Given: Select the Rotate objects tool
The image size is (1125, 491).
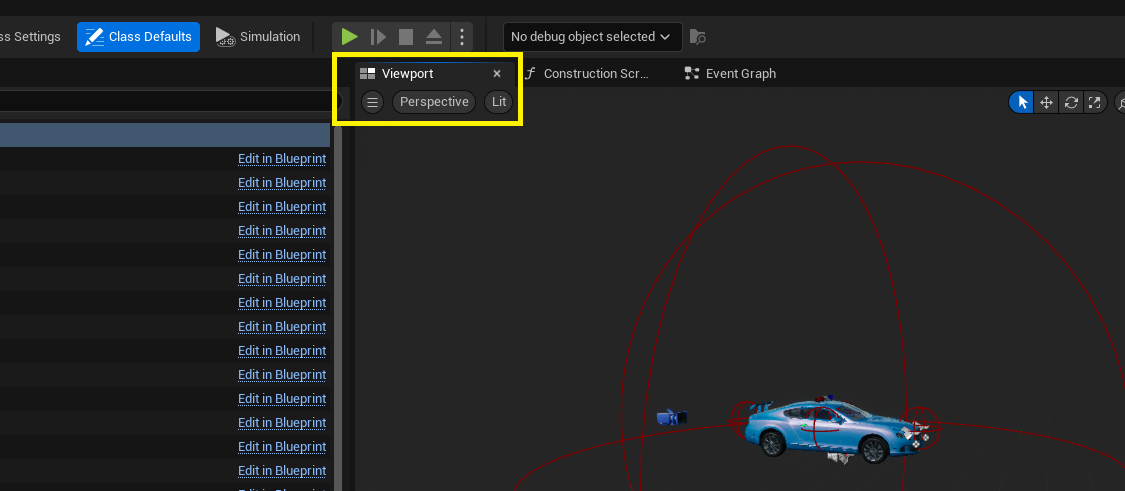Looking at the screenshot, I should click(1071, 102).
